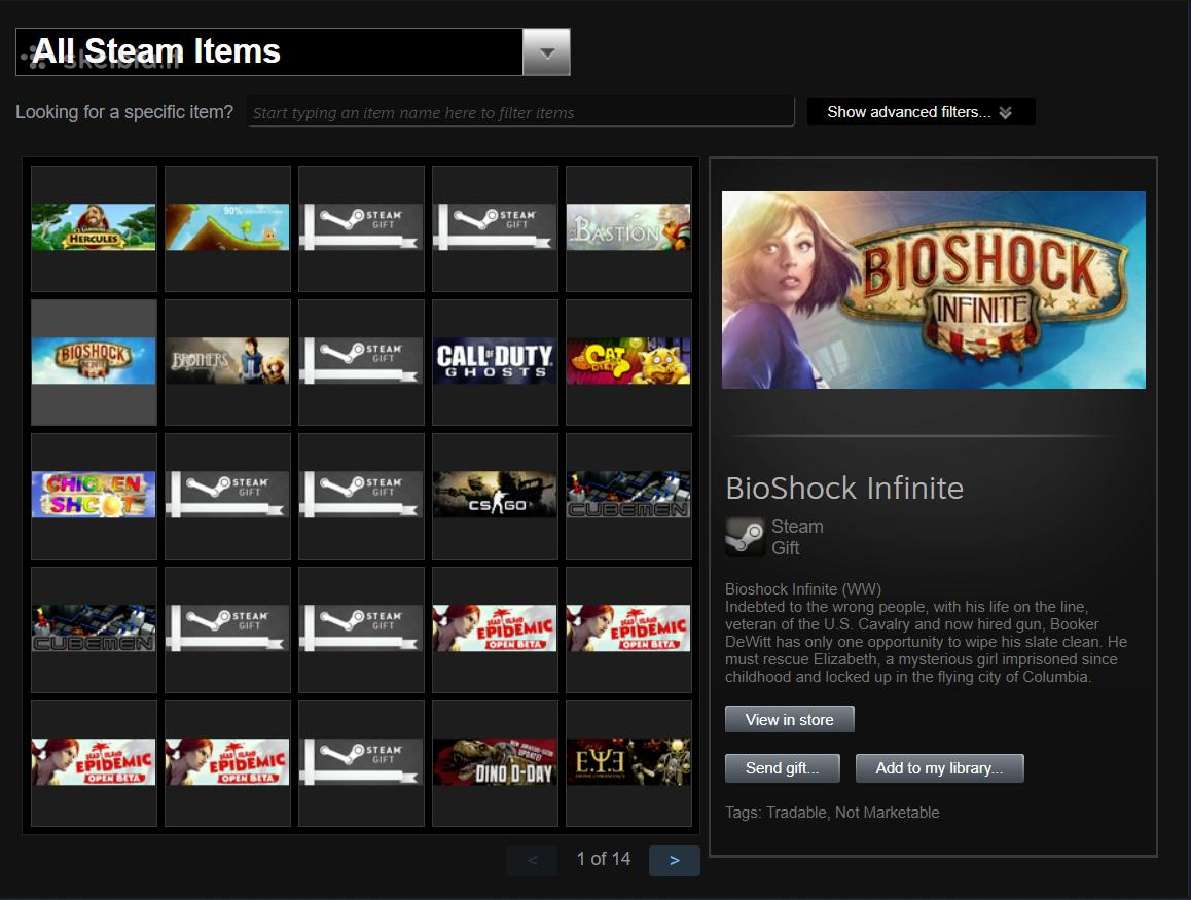This screenshot has height=900, width=1191.
Task: Select the Hercules game item
Action: [93, 228]
